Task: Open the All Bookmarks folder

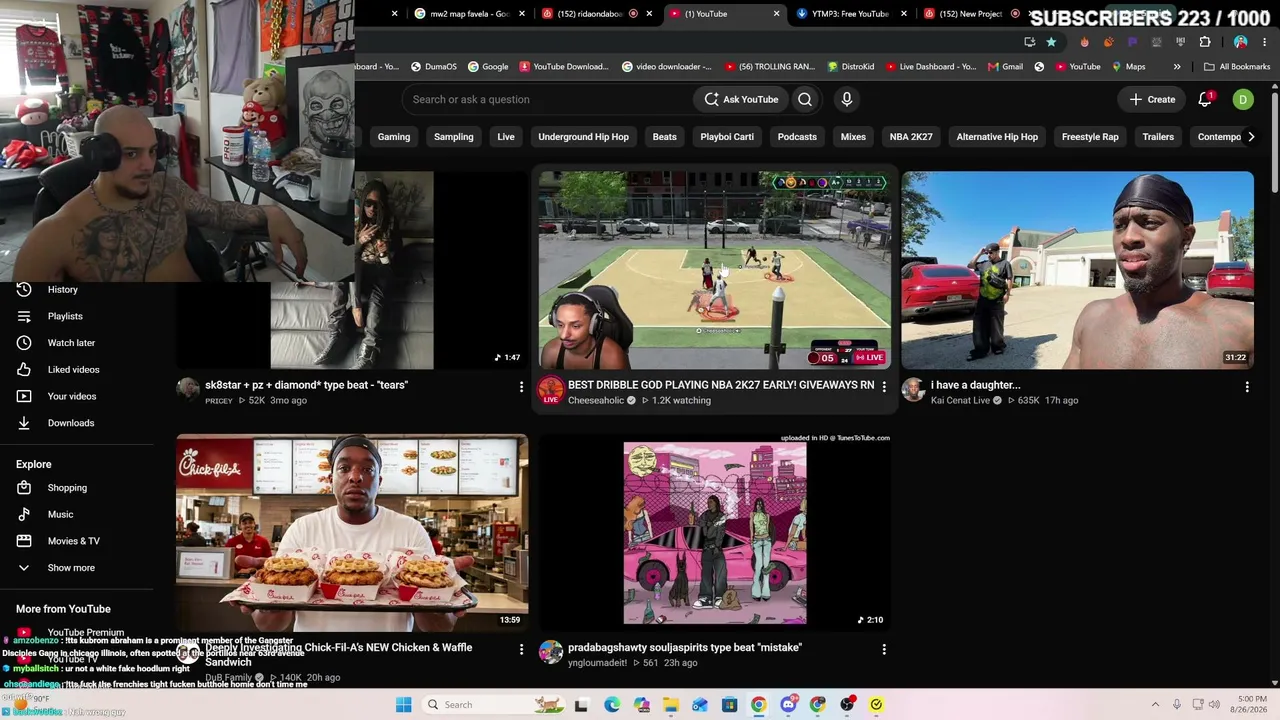Action: [x=1237, y=67]
